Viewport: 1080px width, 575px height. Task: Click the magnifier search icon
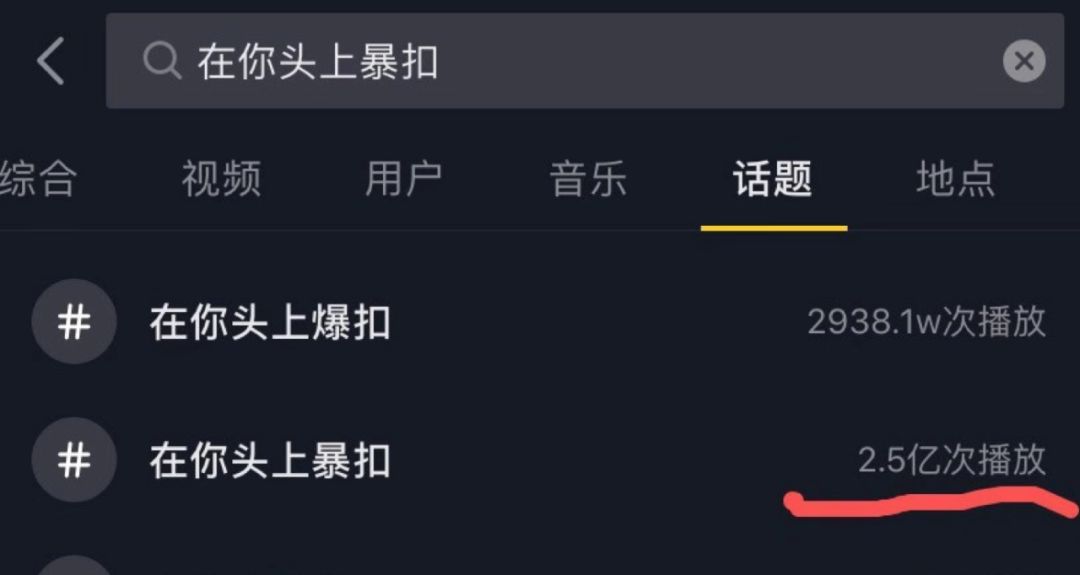click(x=160, y=61)
